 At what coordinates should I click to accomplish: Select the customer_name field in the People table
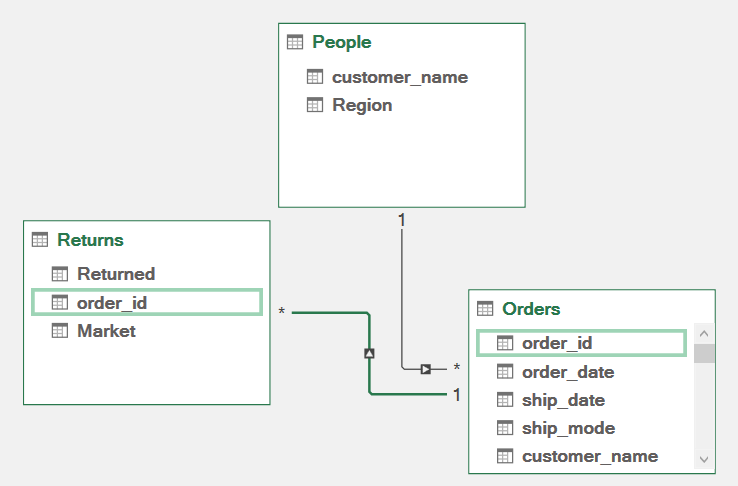[x=399, y=77]
